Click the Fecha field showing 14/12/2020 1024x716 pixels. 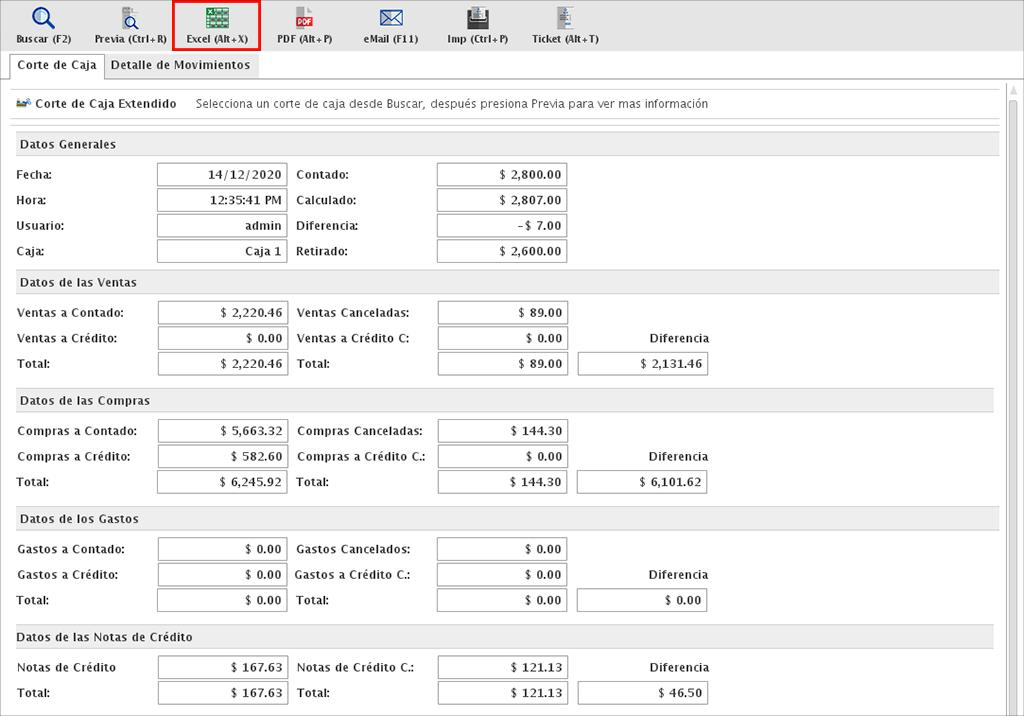click(222, 174)
